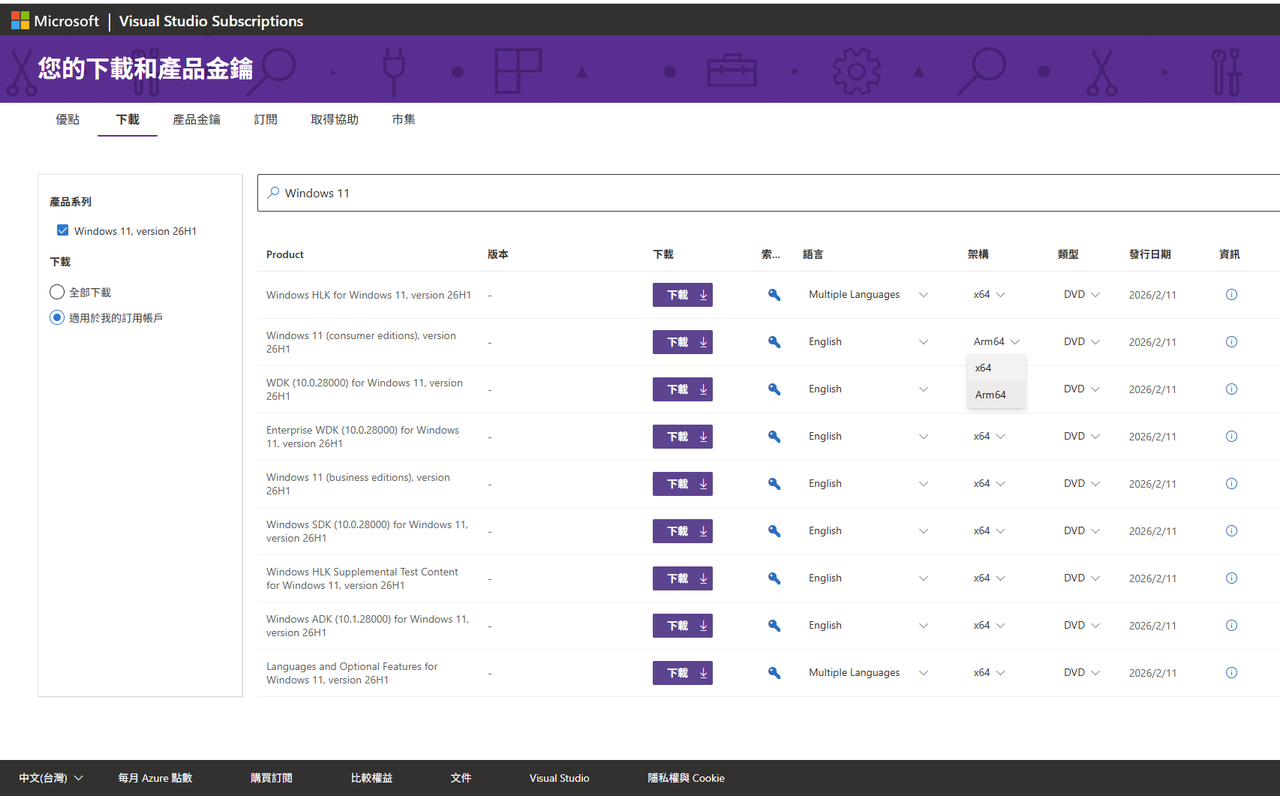Open language dropdown for Windows HLK row
The image size is (1280, 796).
click(x=868, y=295)
